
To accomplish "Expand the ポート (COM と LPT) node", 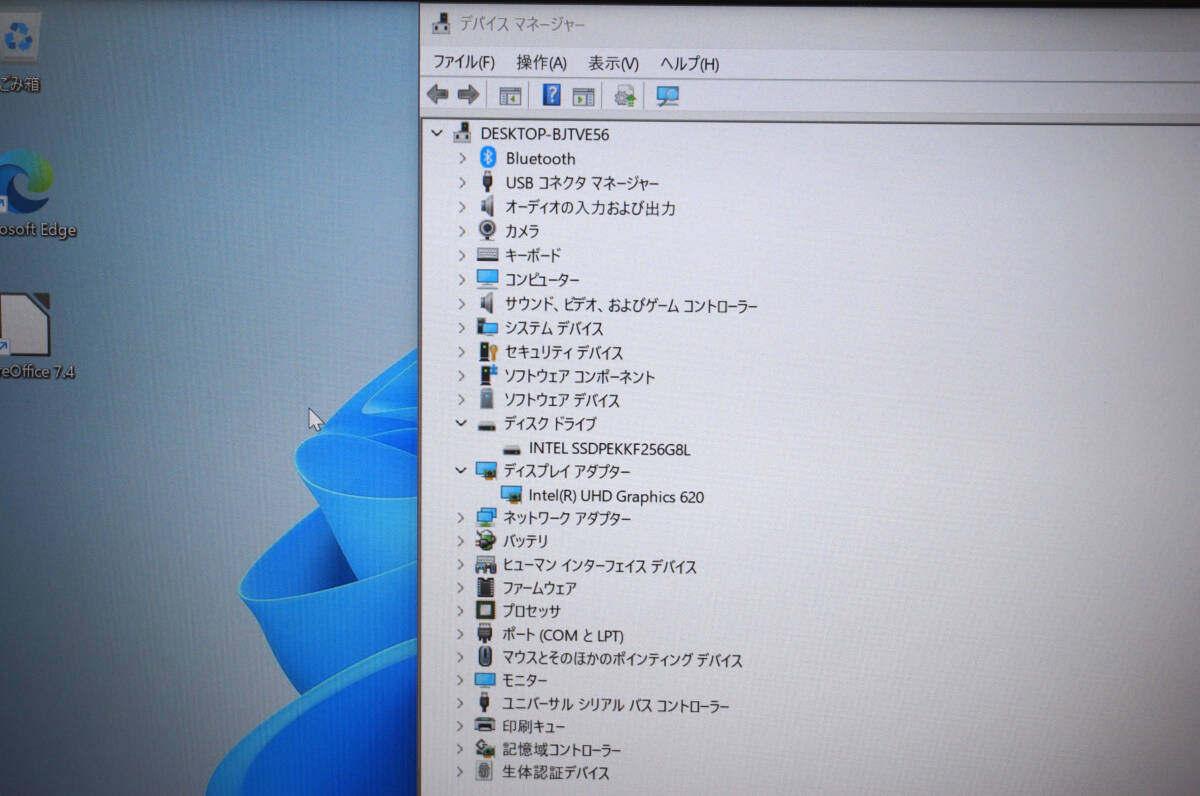I will (x=460, y=634).
